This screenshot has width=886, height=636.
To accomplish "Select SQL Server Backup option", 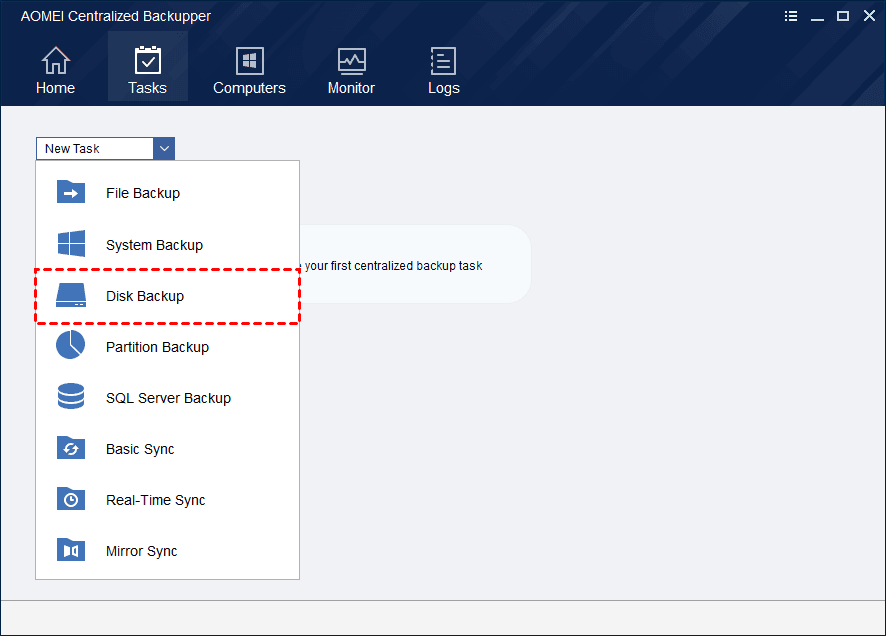I will click(167, 398).
